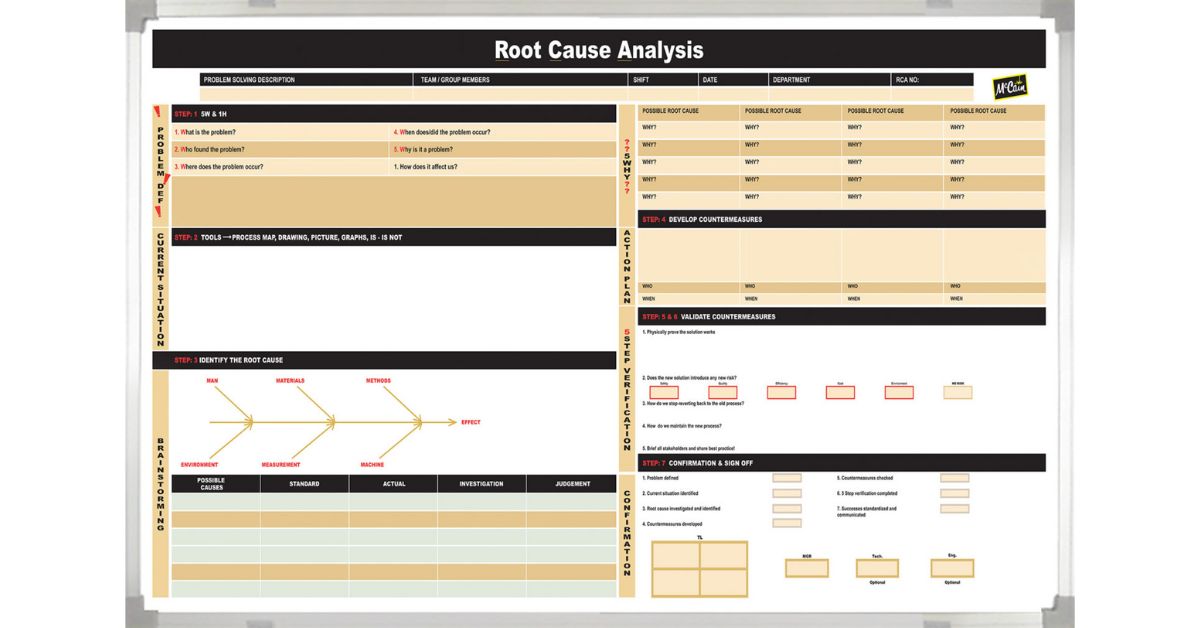Click the red exclamation icon beside PROBLEM DEF
This screenshot has width=1200, height=628.
159,110
